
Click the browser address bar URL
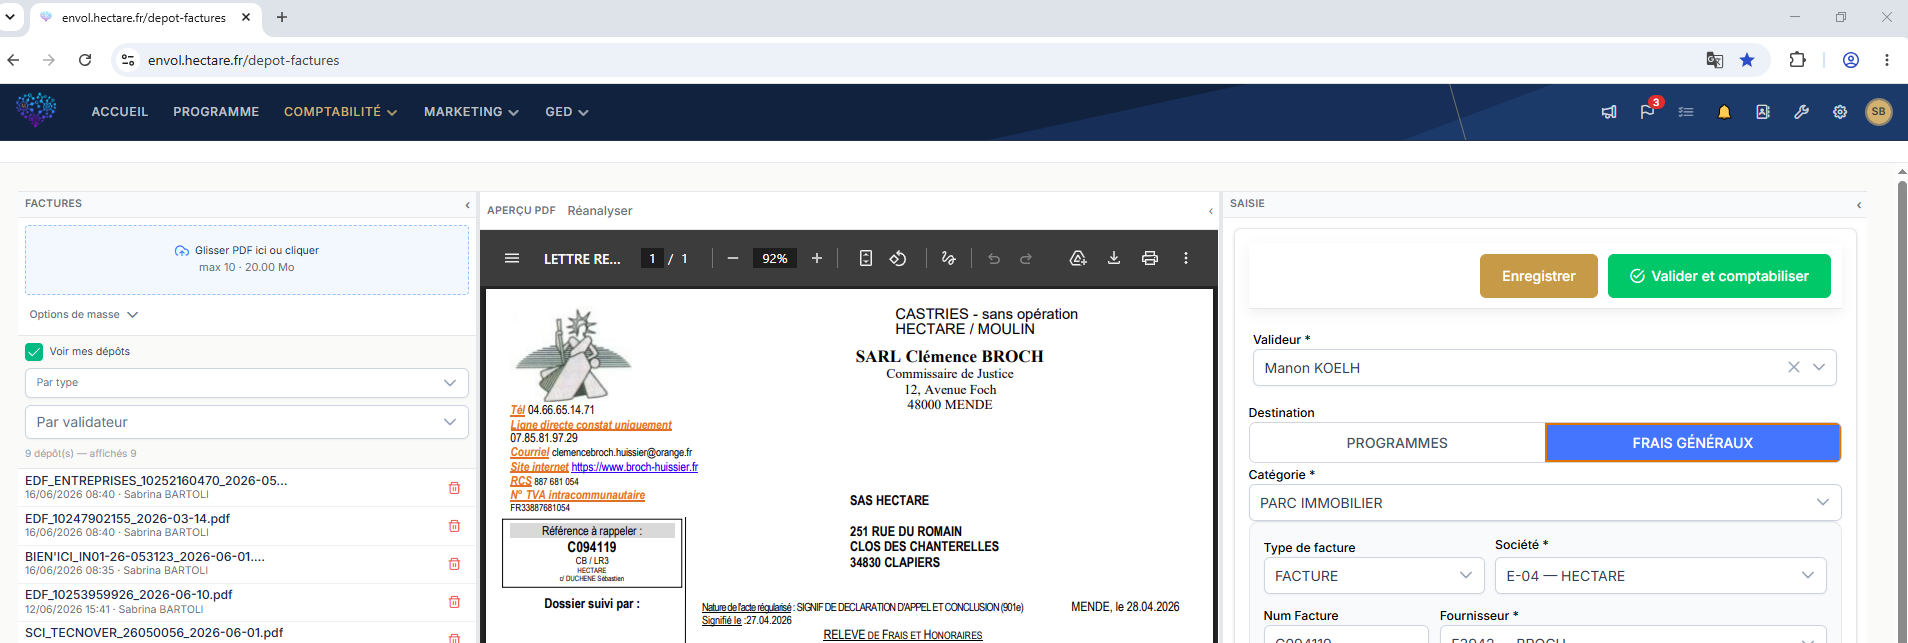pyautogui.click(x=243, y=60)
